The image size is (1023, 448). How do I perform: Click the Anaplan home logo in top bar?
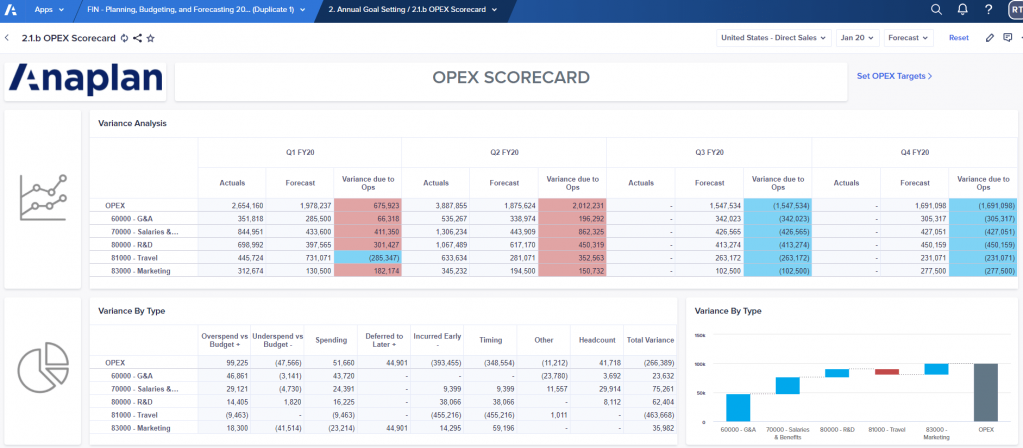(8, 9)
